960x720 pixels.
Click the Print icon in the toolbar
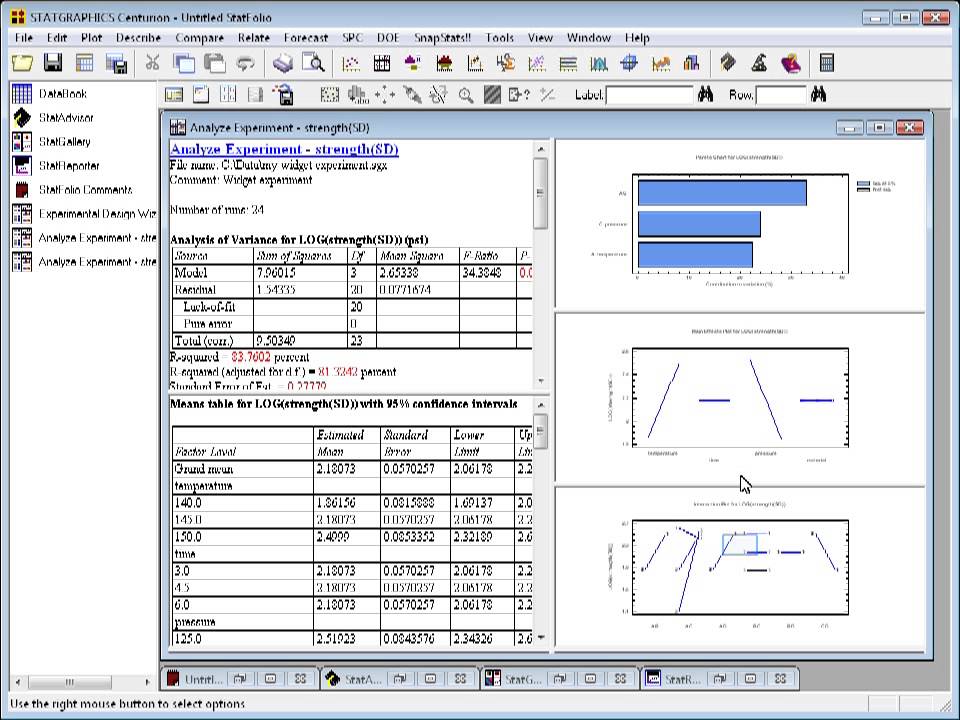coord(282,63)
